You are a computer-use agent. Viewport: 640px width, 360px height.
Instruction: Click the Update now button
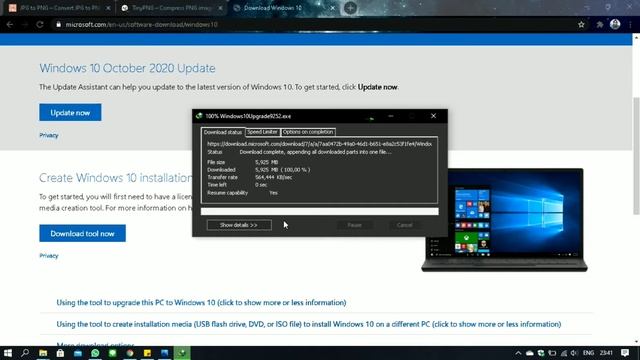pos(70,112)
